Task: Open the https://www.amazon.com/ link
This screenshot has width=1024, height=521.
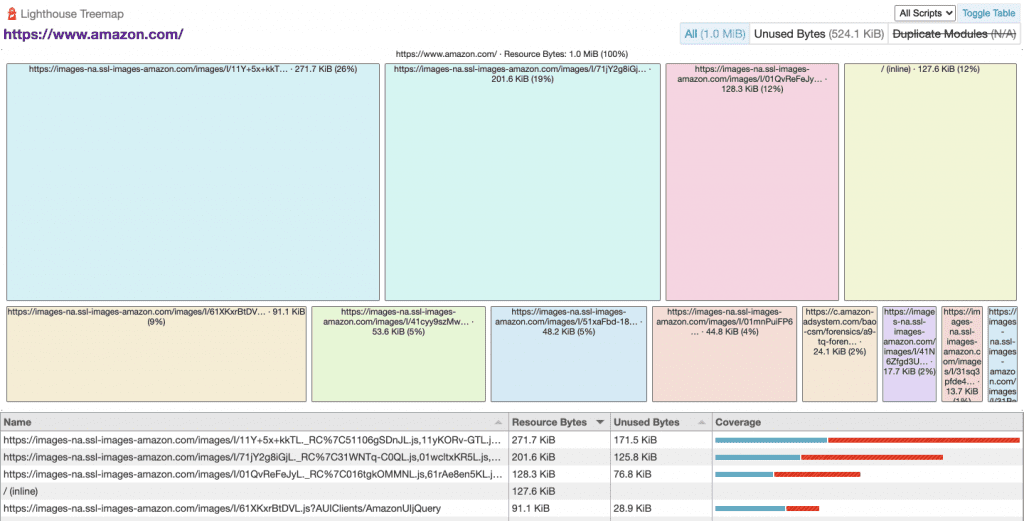Action: 93,35
